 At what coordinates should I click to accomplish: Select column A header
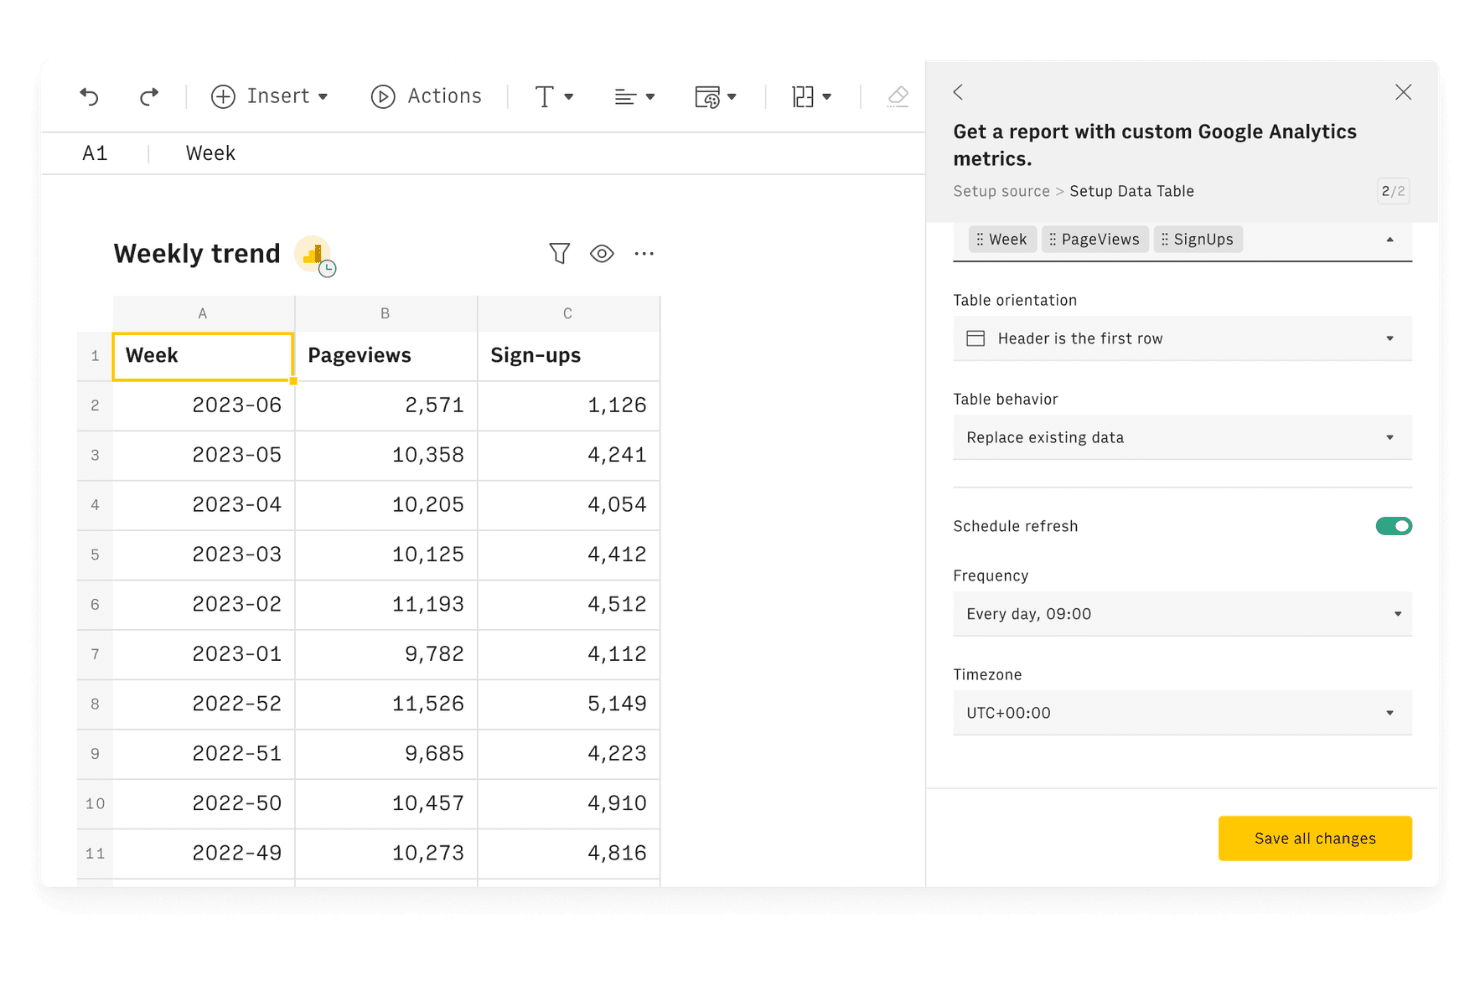[x=203, y=313]
